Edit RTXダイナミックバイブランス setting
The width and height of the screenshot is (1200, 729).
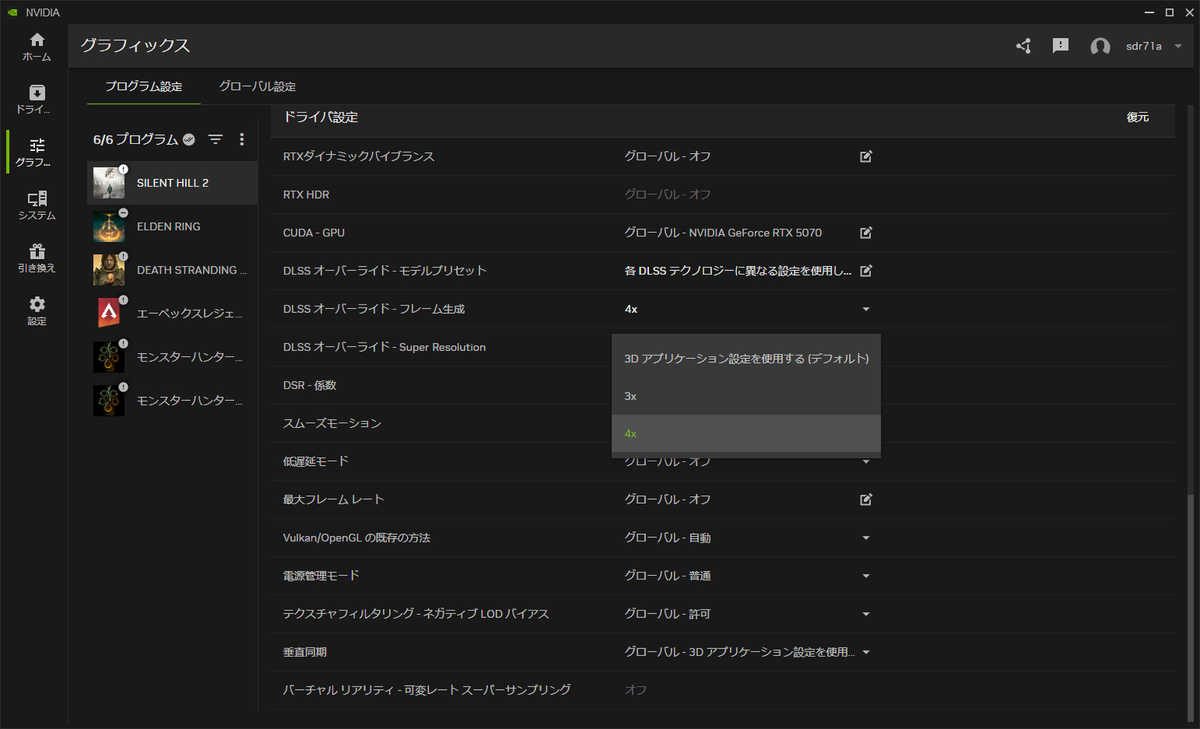pyautogui.click(x=866, y=157)
